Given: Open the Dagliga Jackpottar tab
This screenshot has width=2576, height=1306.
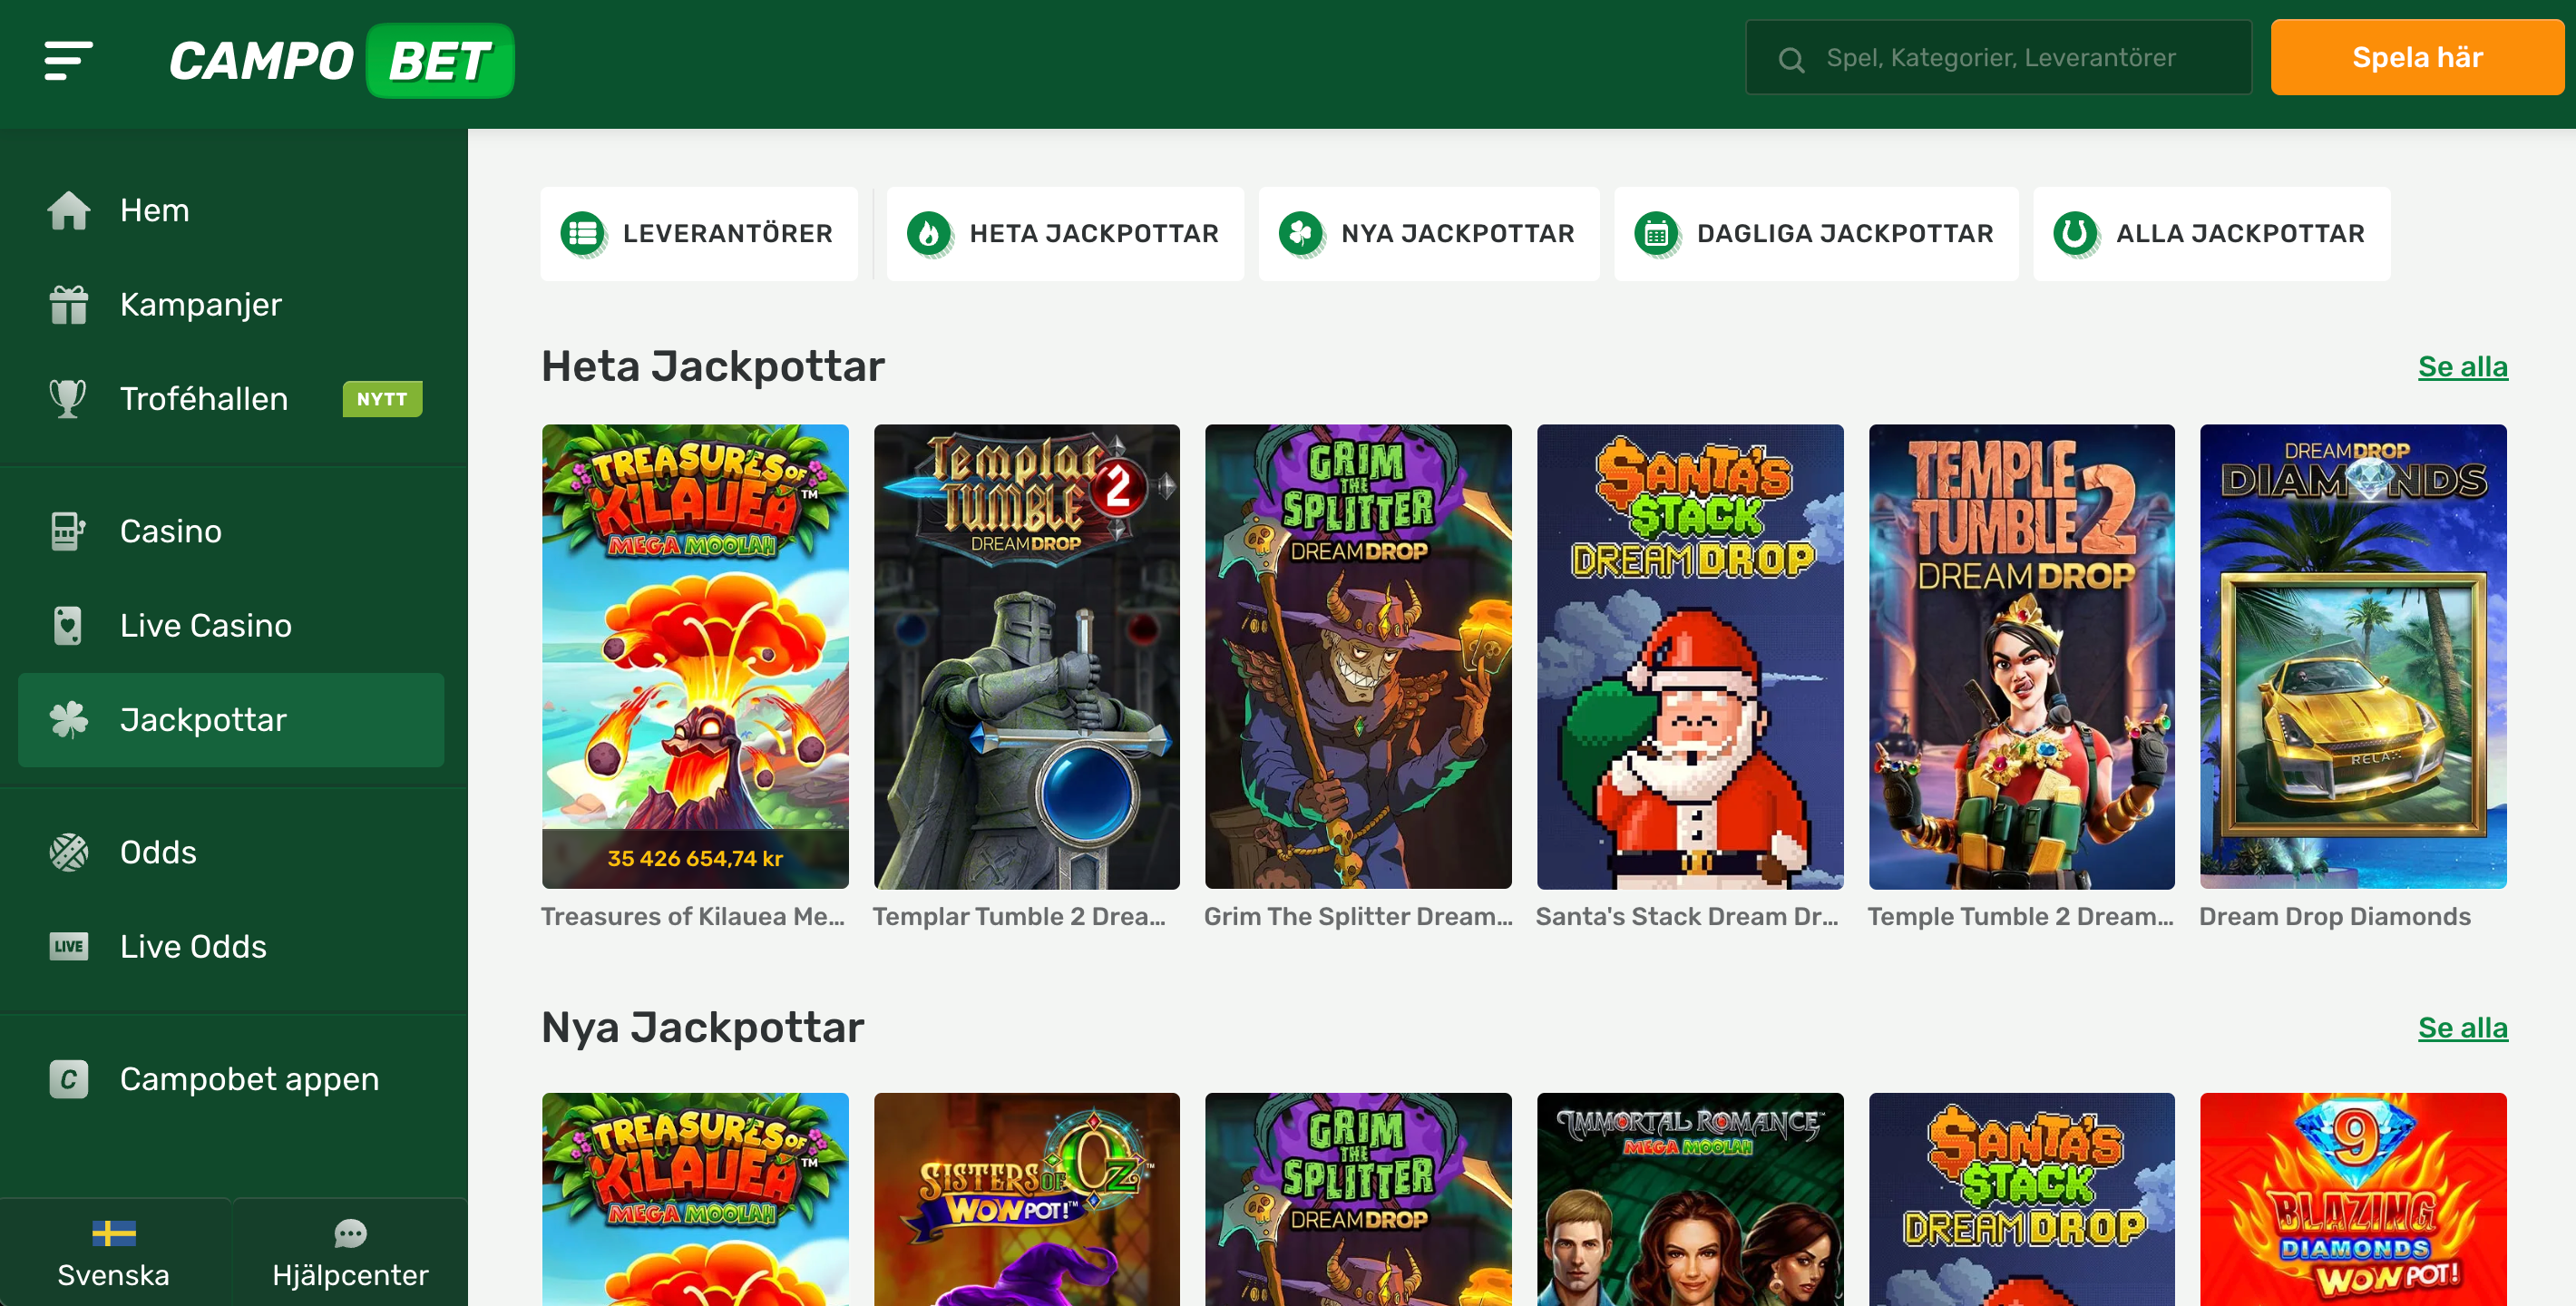Looking at the screenshot, I should (1815, 233).
